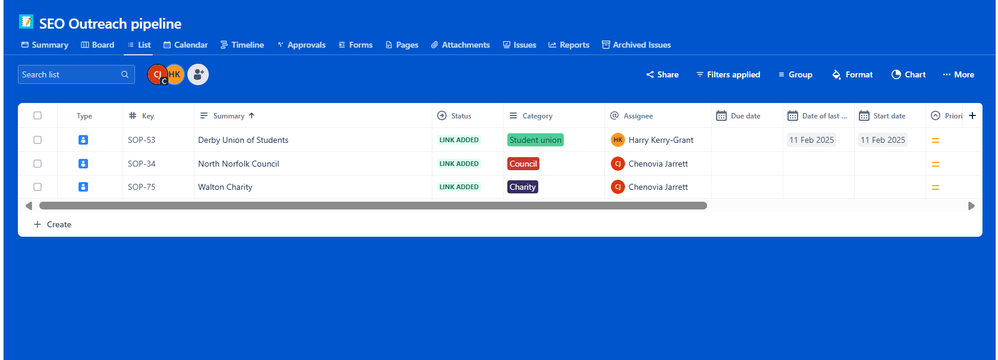This screenshot has width=998, height=360.
Task: Click the medium priority icon for Derby Union
Action: pos(936,140)
